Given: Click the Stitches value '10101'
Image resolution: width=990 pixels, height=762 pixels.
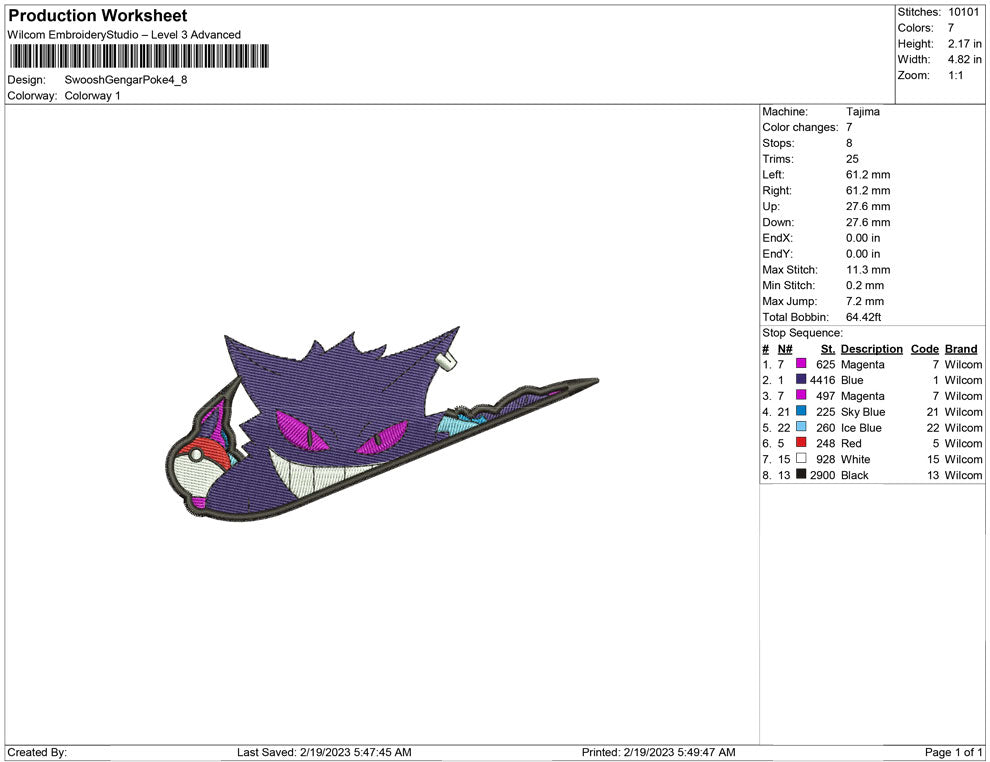Looking at the screenshot, I should coord(963,12).
